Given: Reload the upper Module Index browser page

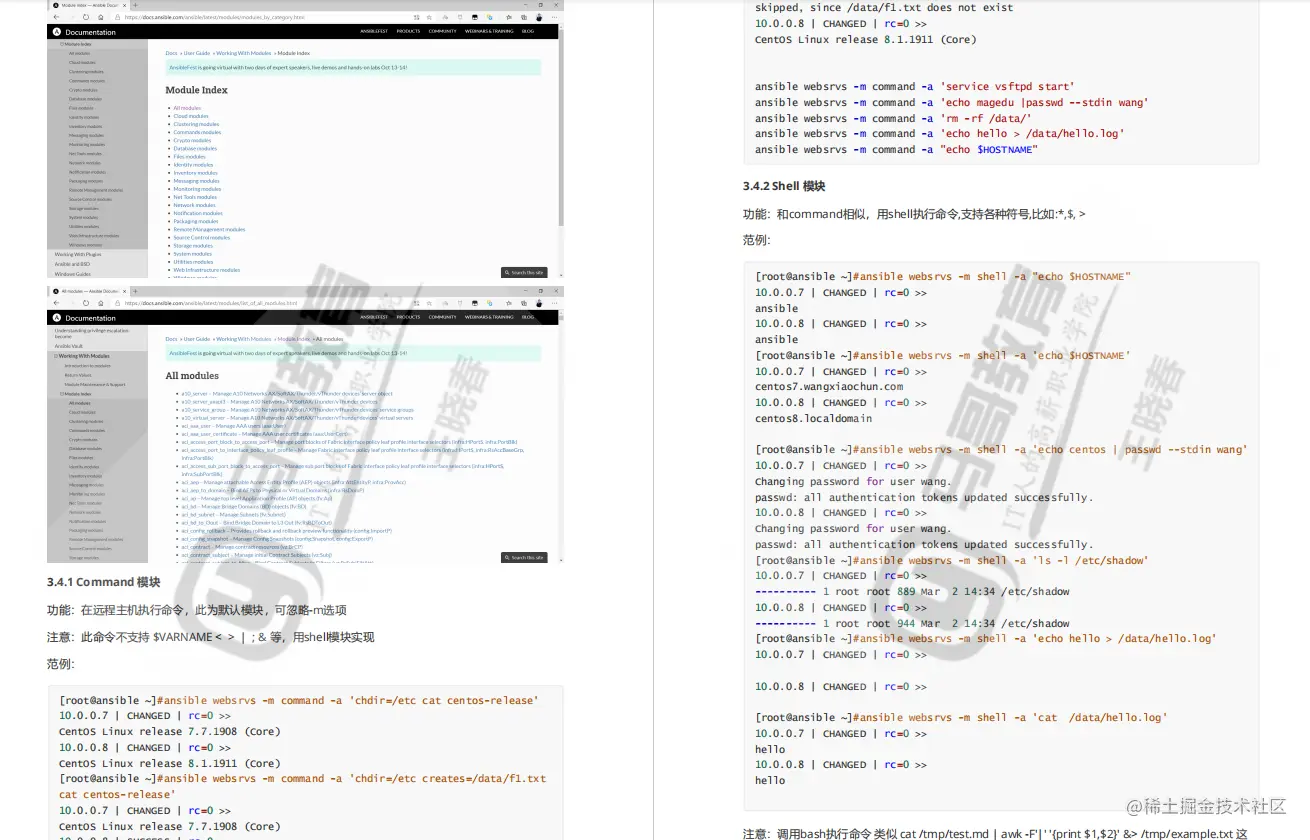Looking at the screenshot, I should point(85,17).
